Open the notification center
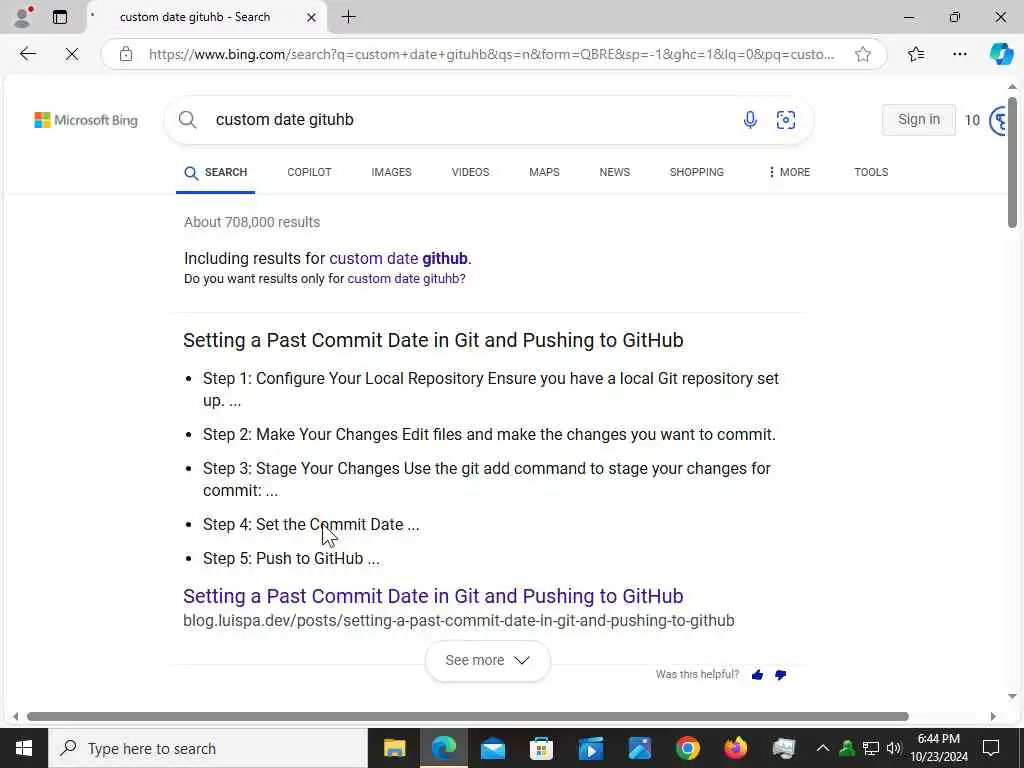1024x768 pixels. coord(991,748)
